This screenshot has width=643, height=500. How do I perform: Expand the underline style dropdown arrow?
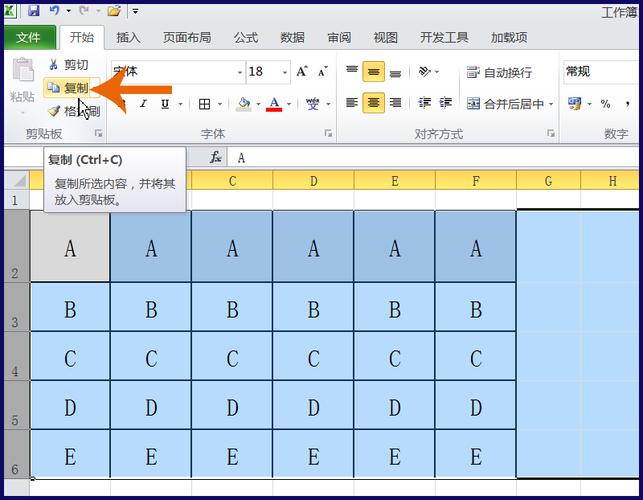click(180, 104)
